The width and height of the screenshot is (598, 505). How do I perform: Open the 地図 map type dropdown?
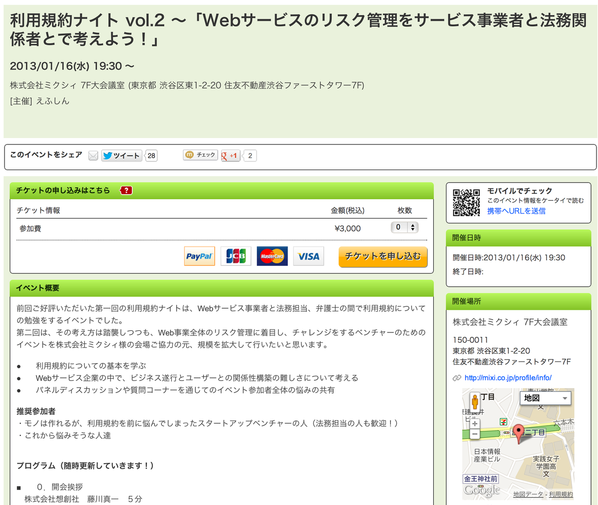click(x=545, y=398)
